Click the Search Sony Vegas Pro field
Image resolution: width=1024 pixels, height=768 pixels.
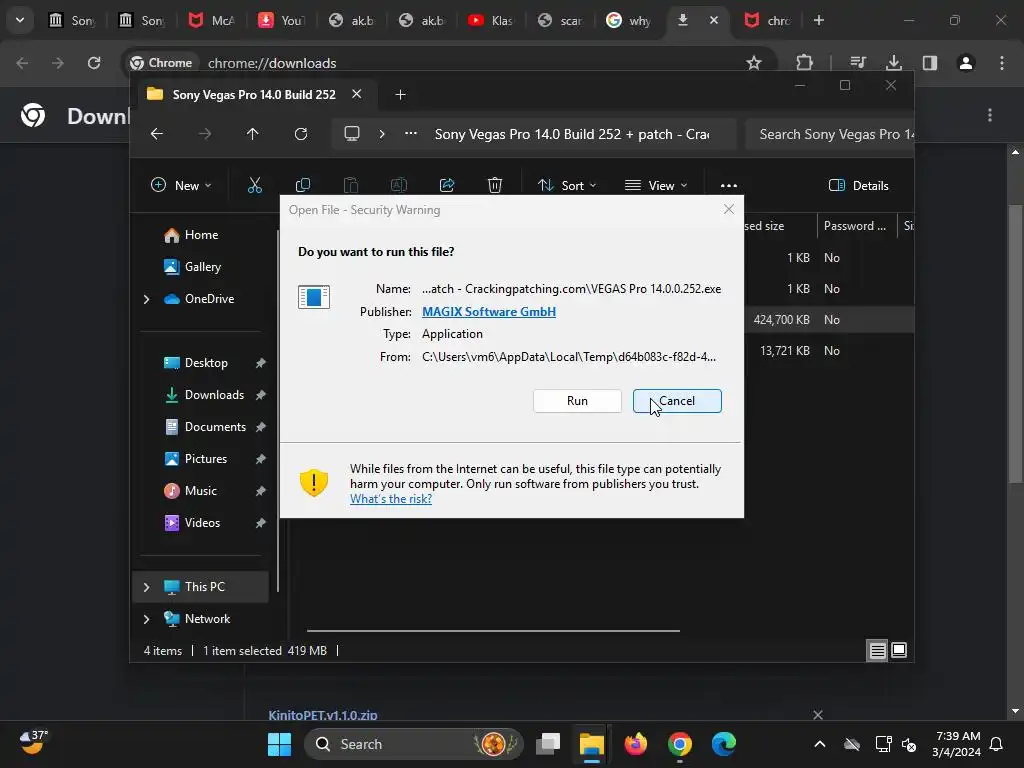829,134
